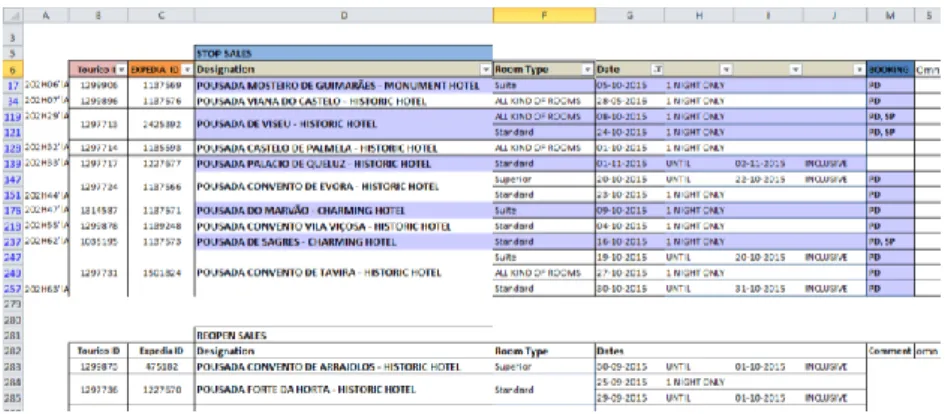Select POUSADA MOSTEIRO DE GUIMARÃES designation cell

click(344, 86)
